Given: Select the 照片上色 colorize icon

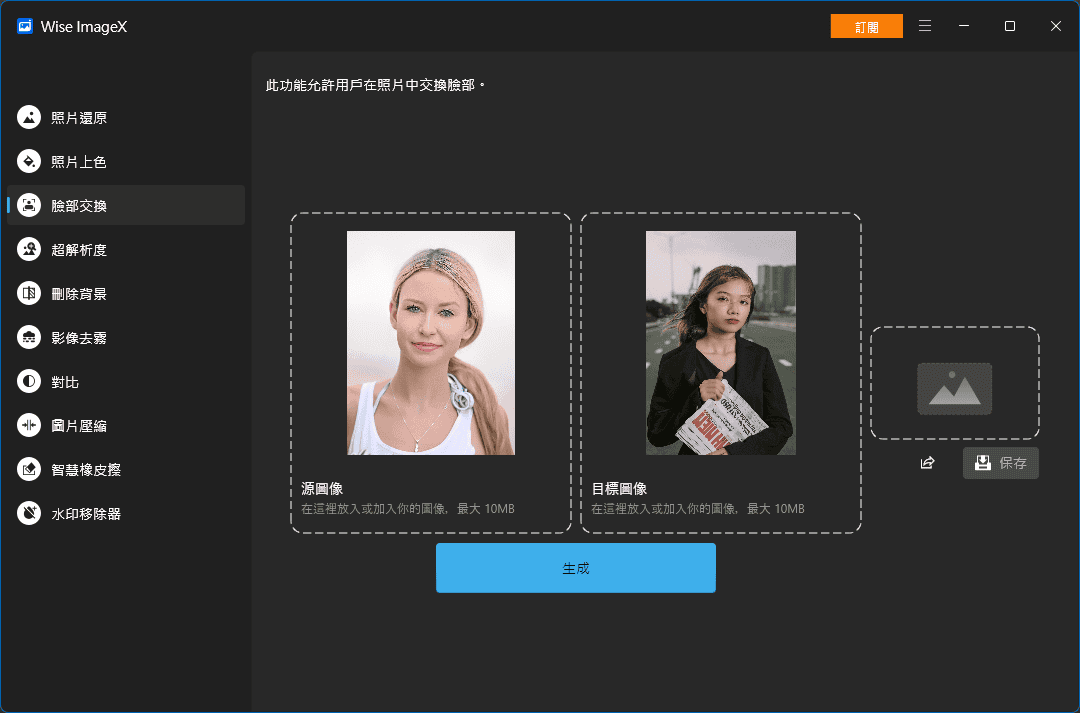Looking at the screenshot, I should click(29, 162).
